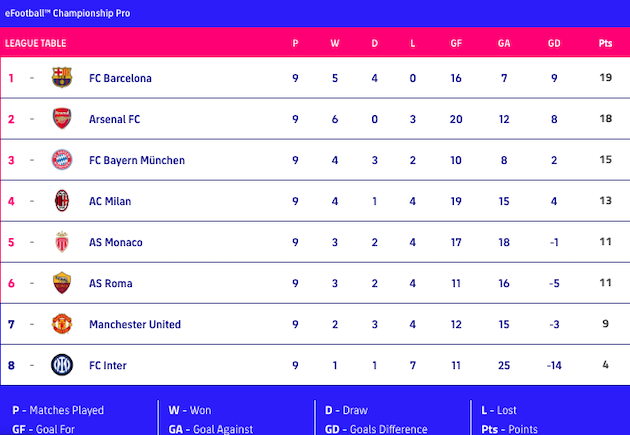Viewport: 630px width, 435px height.
Task: Click the Arsenal FC club crest
Action: tap(62, 119)
